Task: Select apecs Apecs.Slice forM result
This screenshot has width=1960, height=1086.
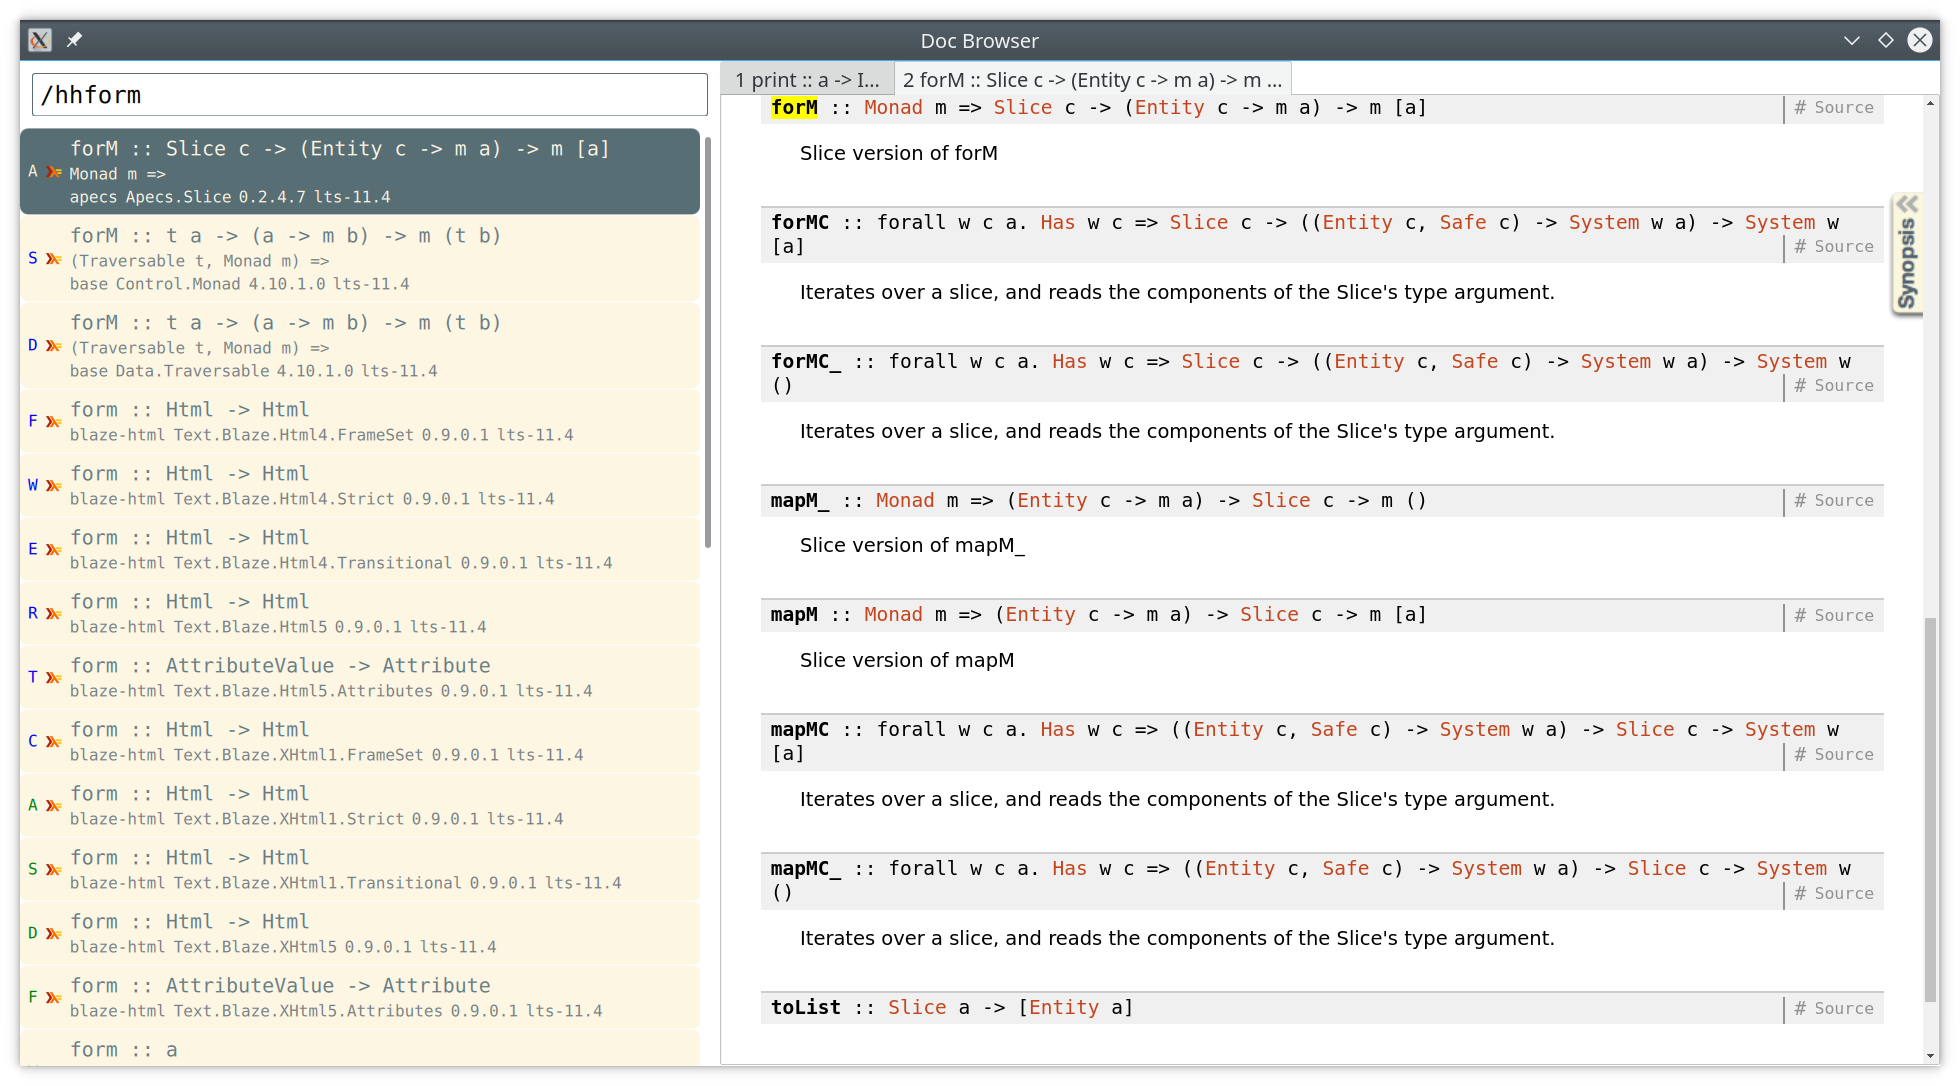Action: pos(360,171)
